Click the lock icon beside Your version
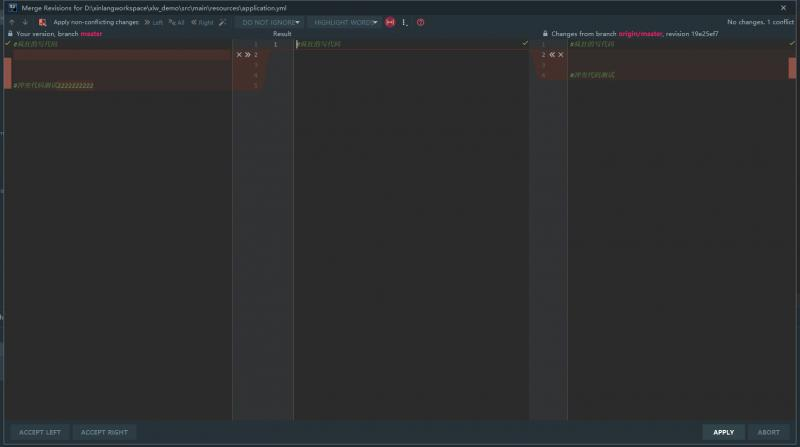The height and width of the screenshot is (447, 800). (x=10, y=34)
